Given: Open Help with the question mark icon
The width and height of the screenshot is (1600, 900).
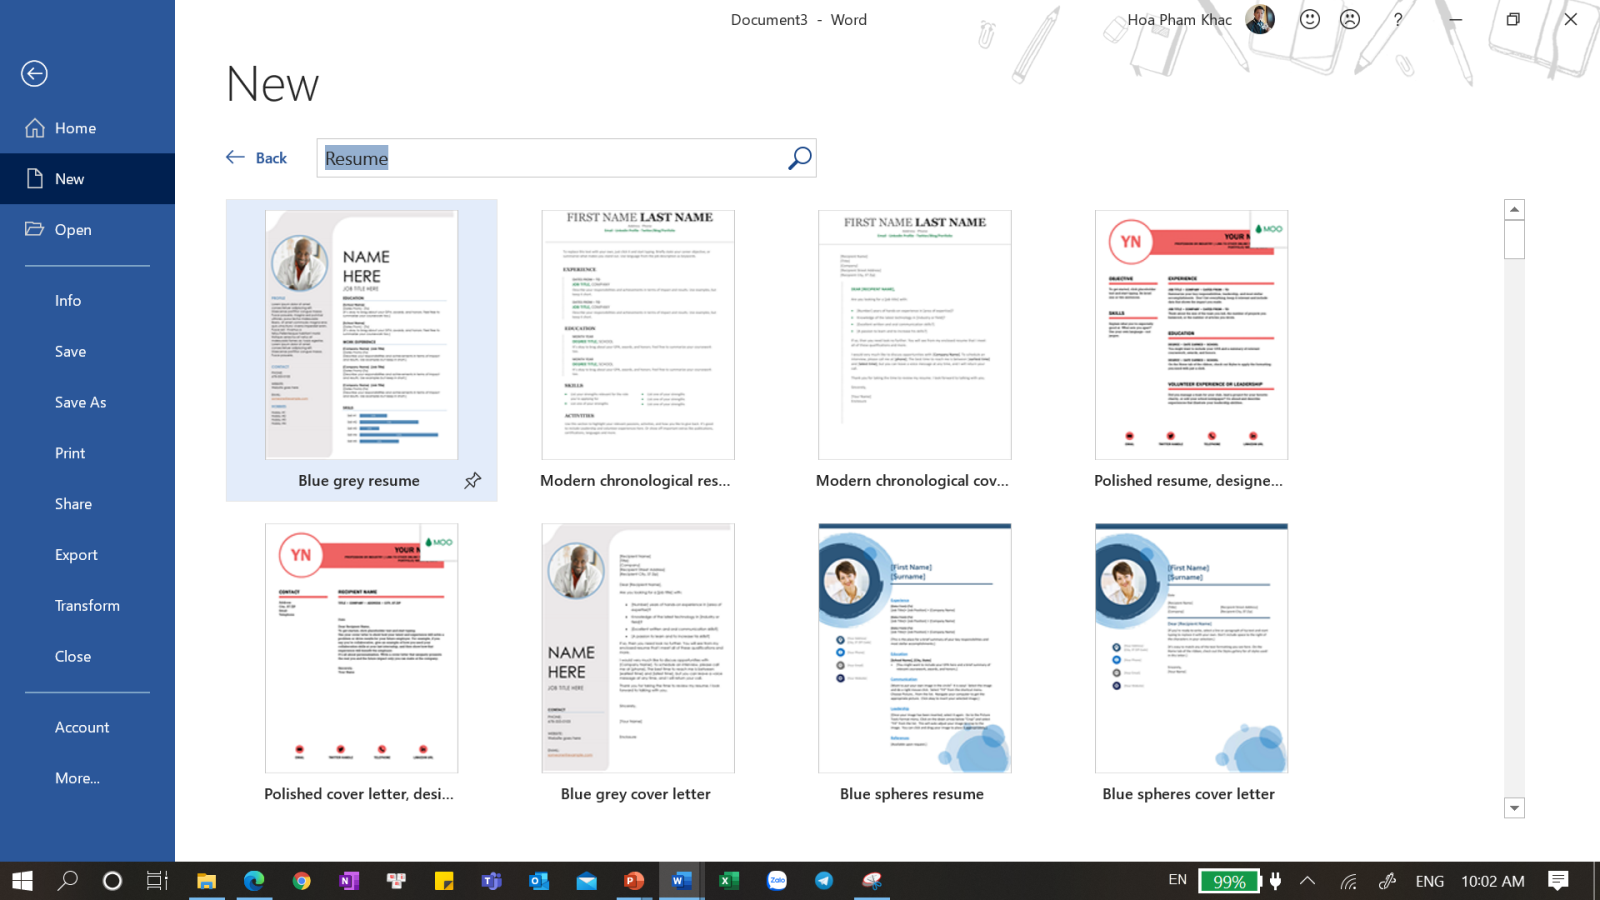Looking at the screenshot, I should pyautogui.click(x=1398, y=19).
